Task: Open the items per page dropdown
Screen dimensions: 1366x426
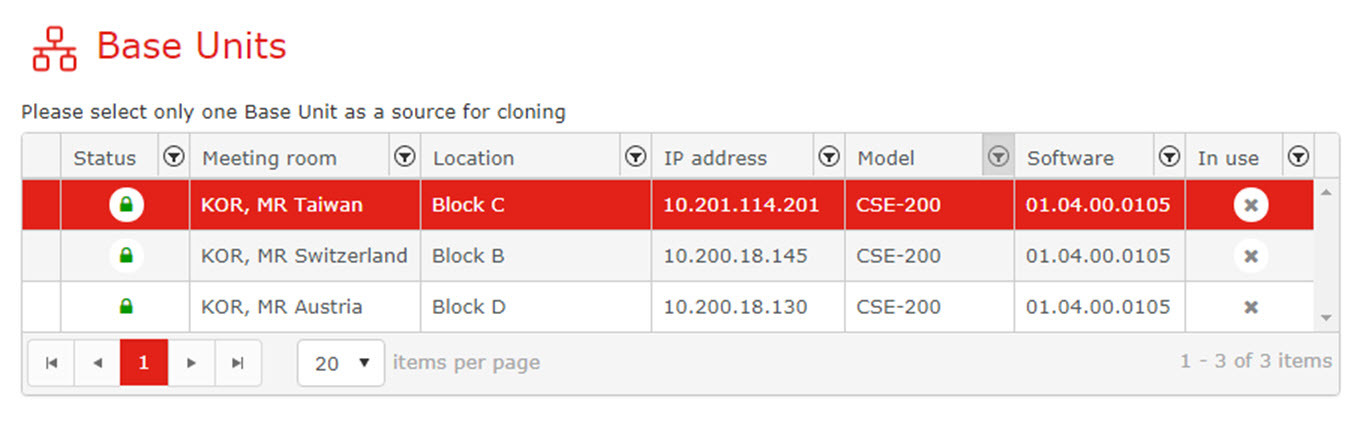Action: coord(341,363)
